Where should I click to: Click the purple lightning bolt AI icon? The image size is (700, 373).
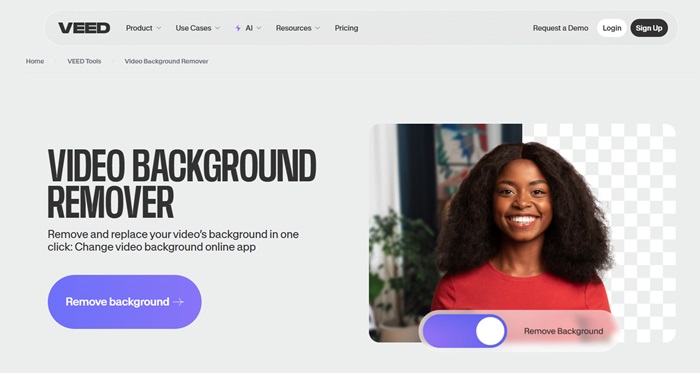238,28
